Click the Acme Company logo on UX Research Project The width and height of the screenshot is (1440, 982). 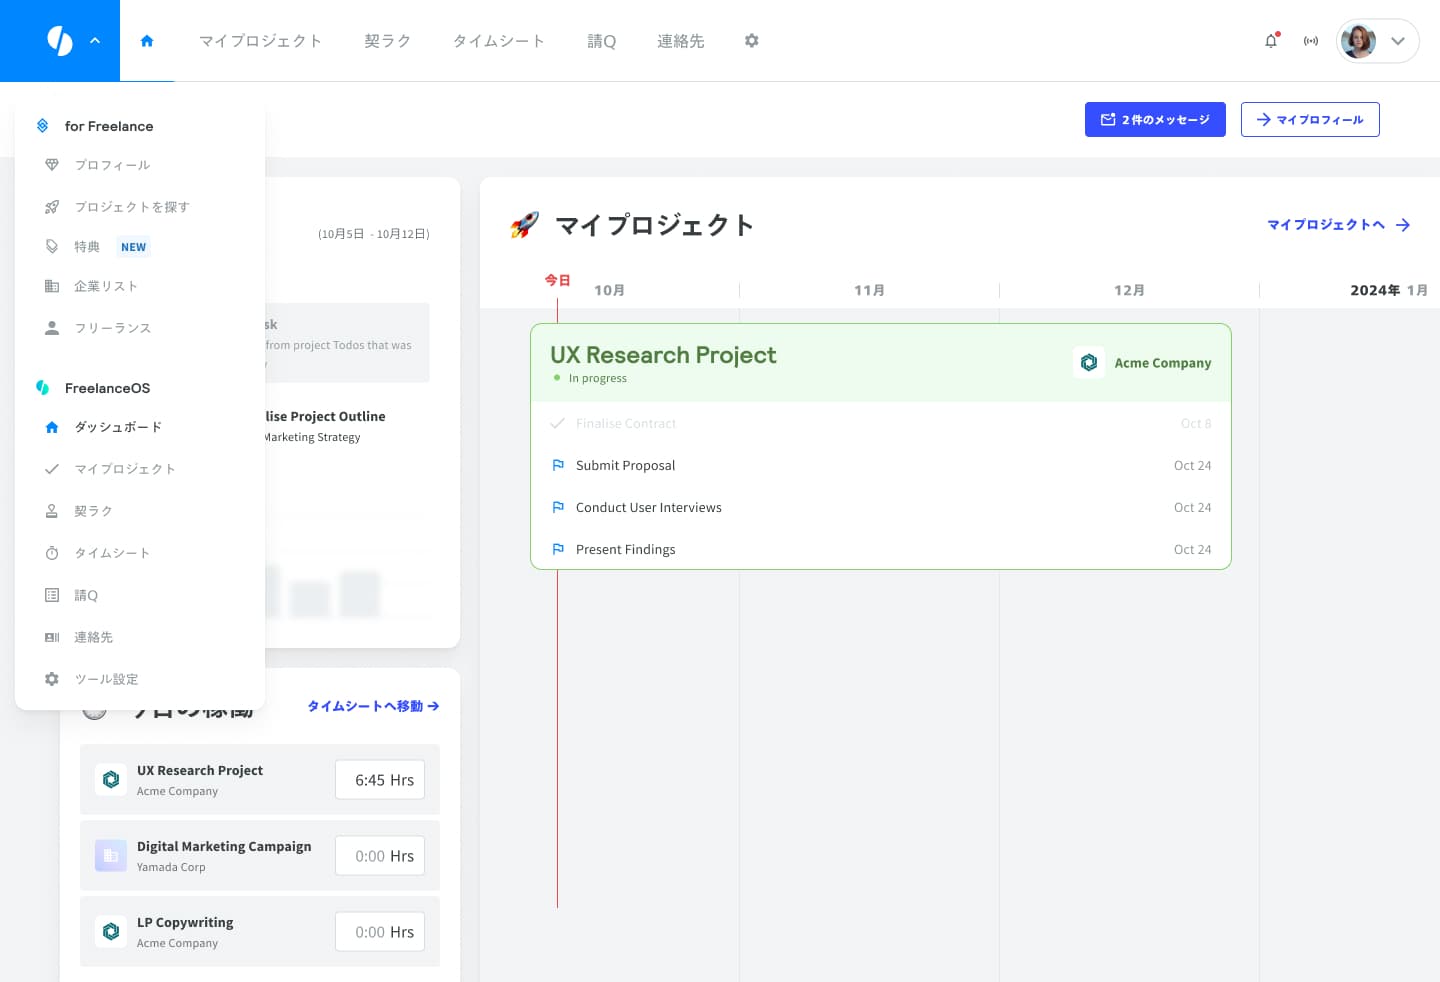pyautogui.click(x=1089, y=362)
